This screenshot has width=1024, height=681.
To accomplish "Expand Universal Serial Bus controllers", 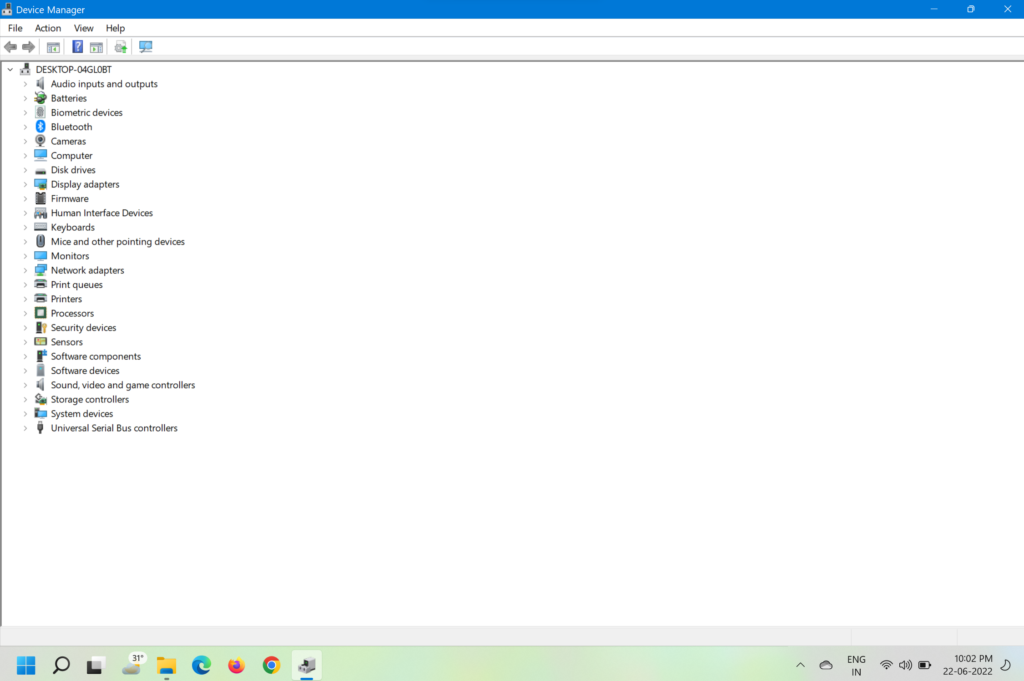I will click(x=25, y=428).
